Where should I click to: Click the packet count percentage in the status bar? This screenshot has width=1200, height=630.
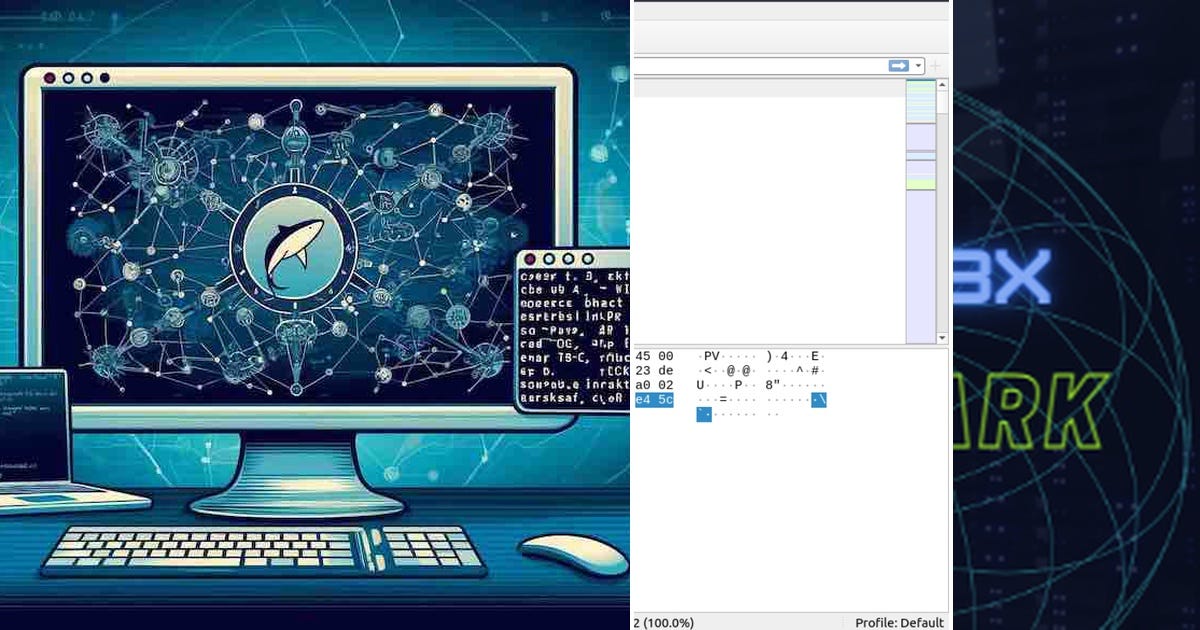click(x=663, y=622)
